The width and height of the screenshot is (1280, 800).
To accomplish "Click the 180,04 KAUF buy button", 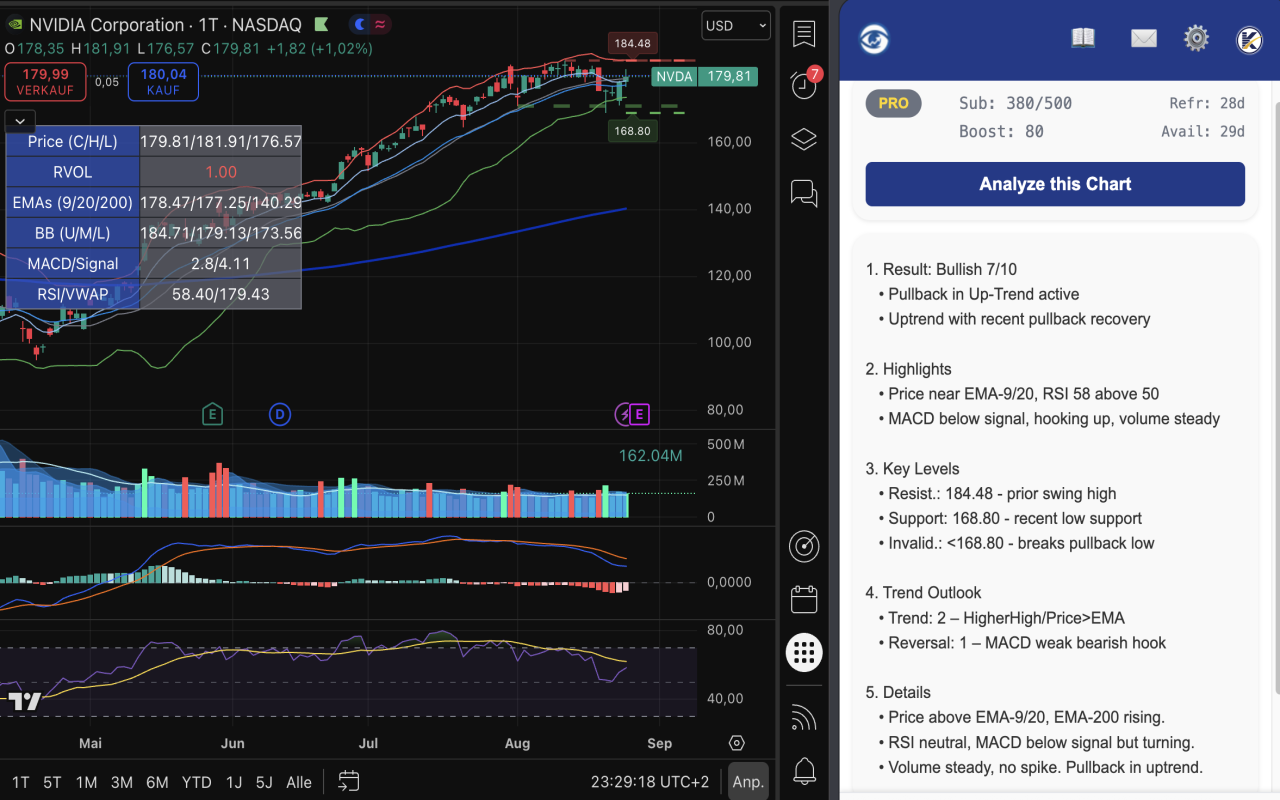I will click(163, 82).
